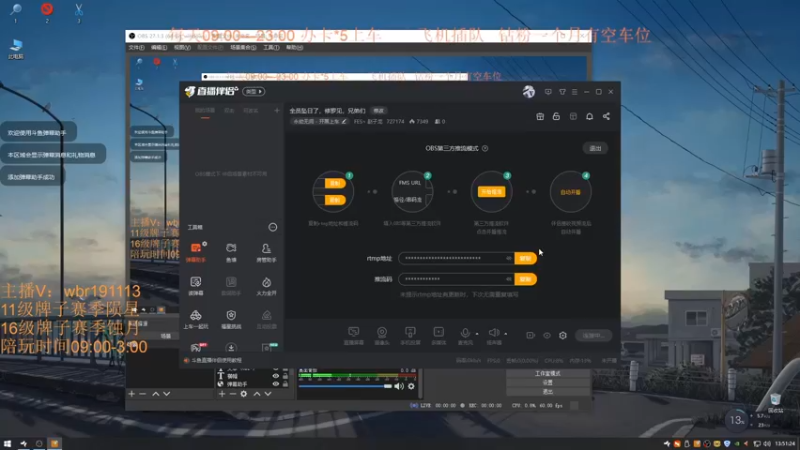Click the help icon beside OBS第三方推流模式
Viewport: 800px width, 450px height.
485,148
